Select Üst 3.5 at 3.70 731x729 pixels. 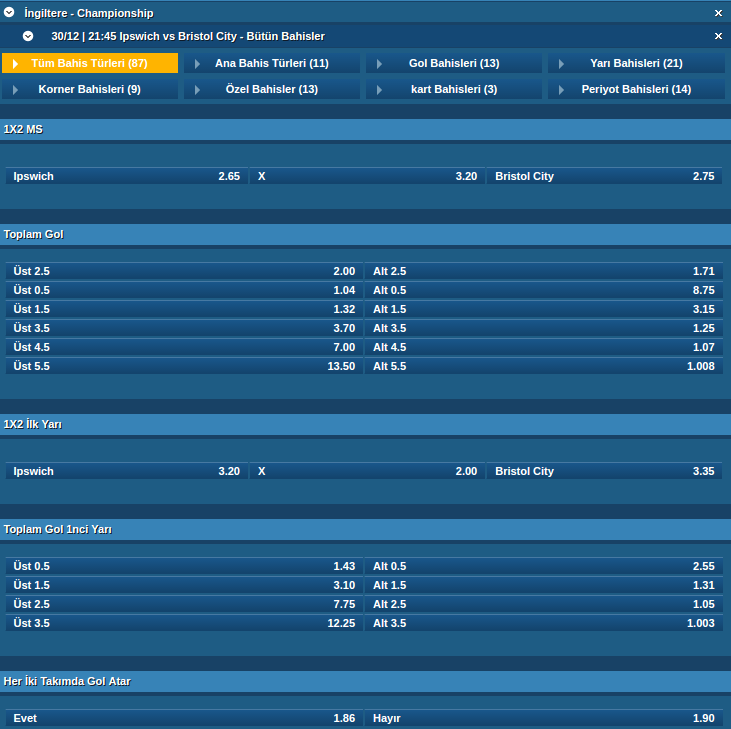click(x=184, y=328)
